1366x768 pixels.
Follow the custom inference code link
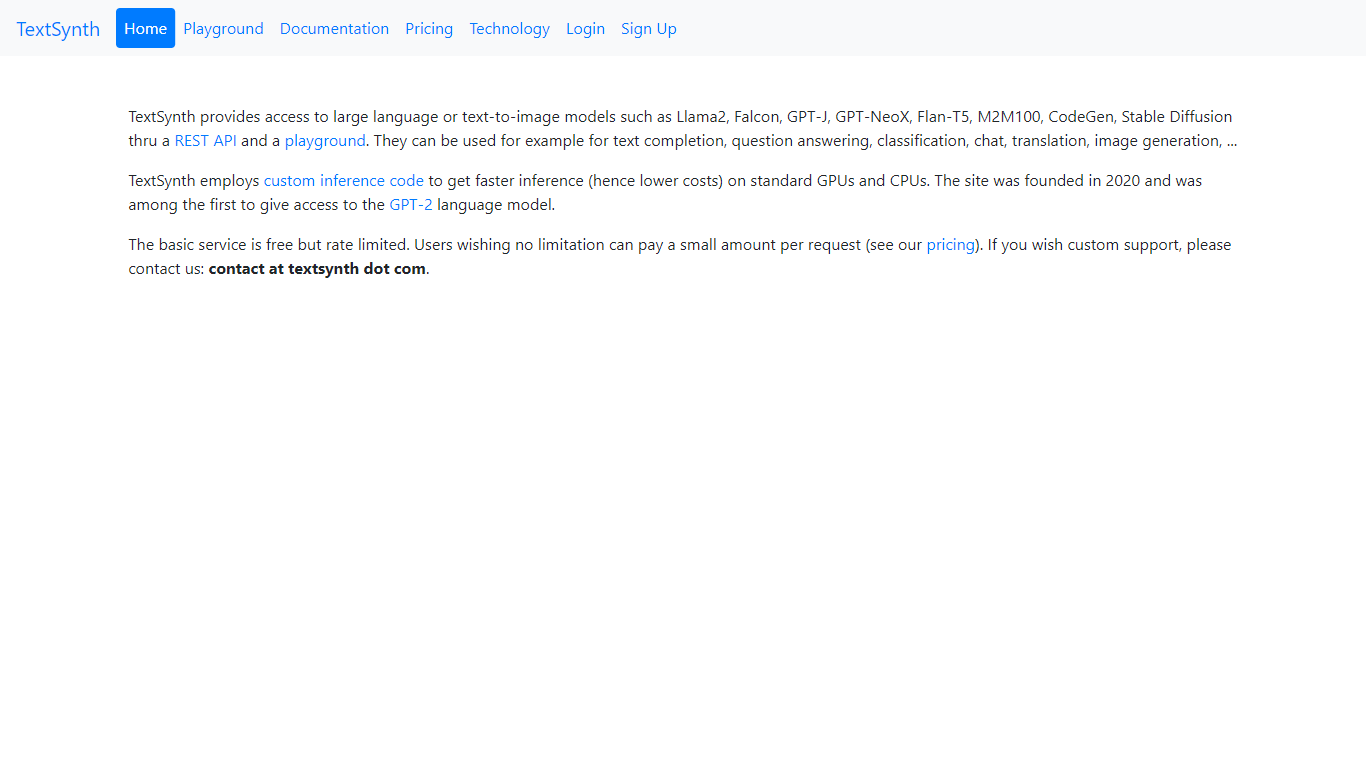(x=344, y=181)
